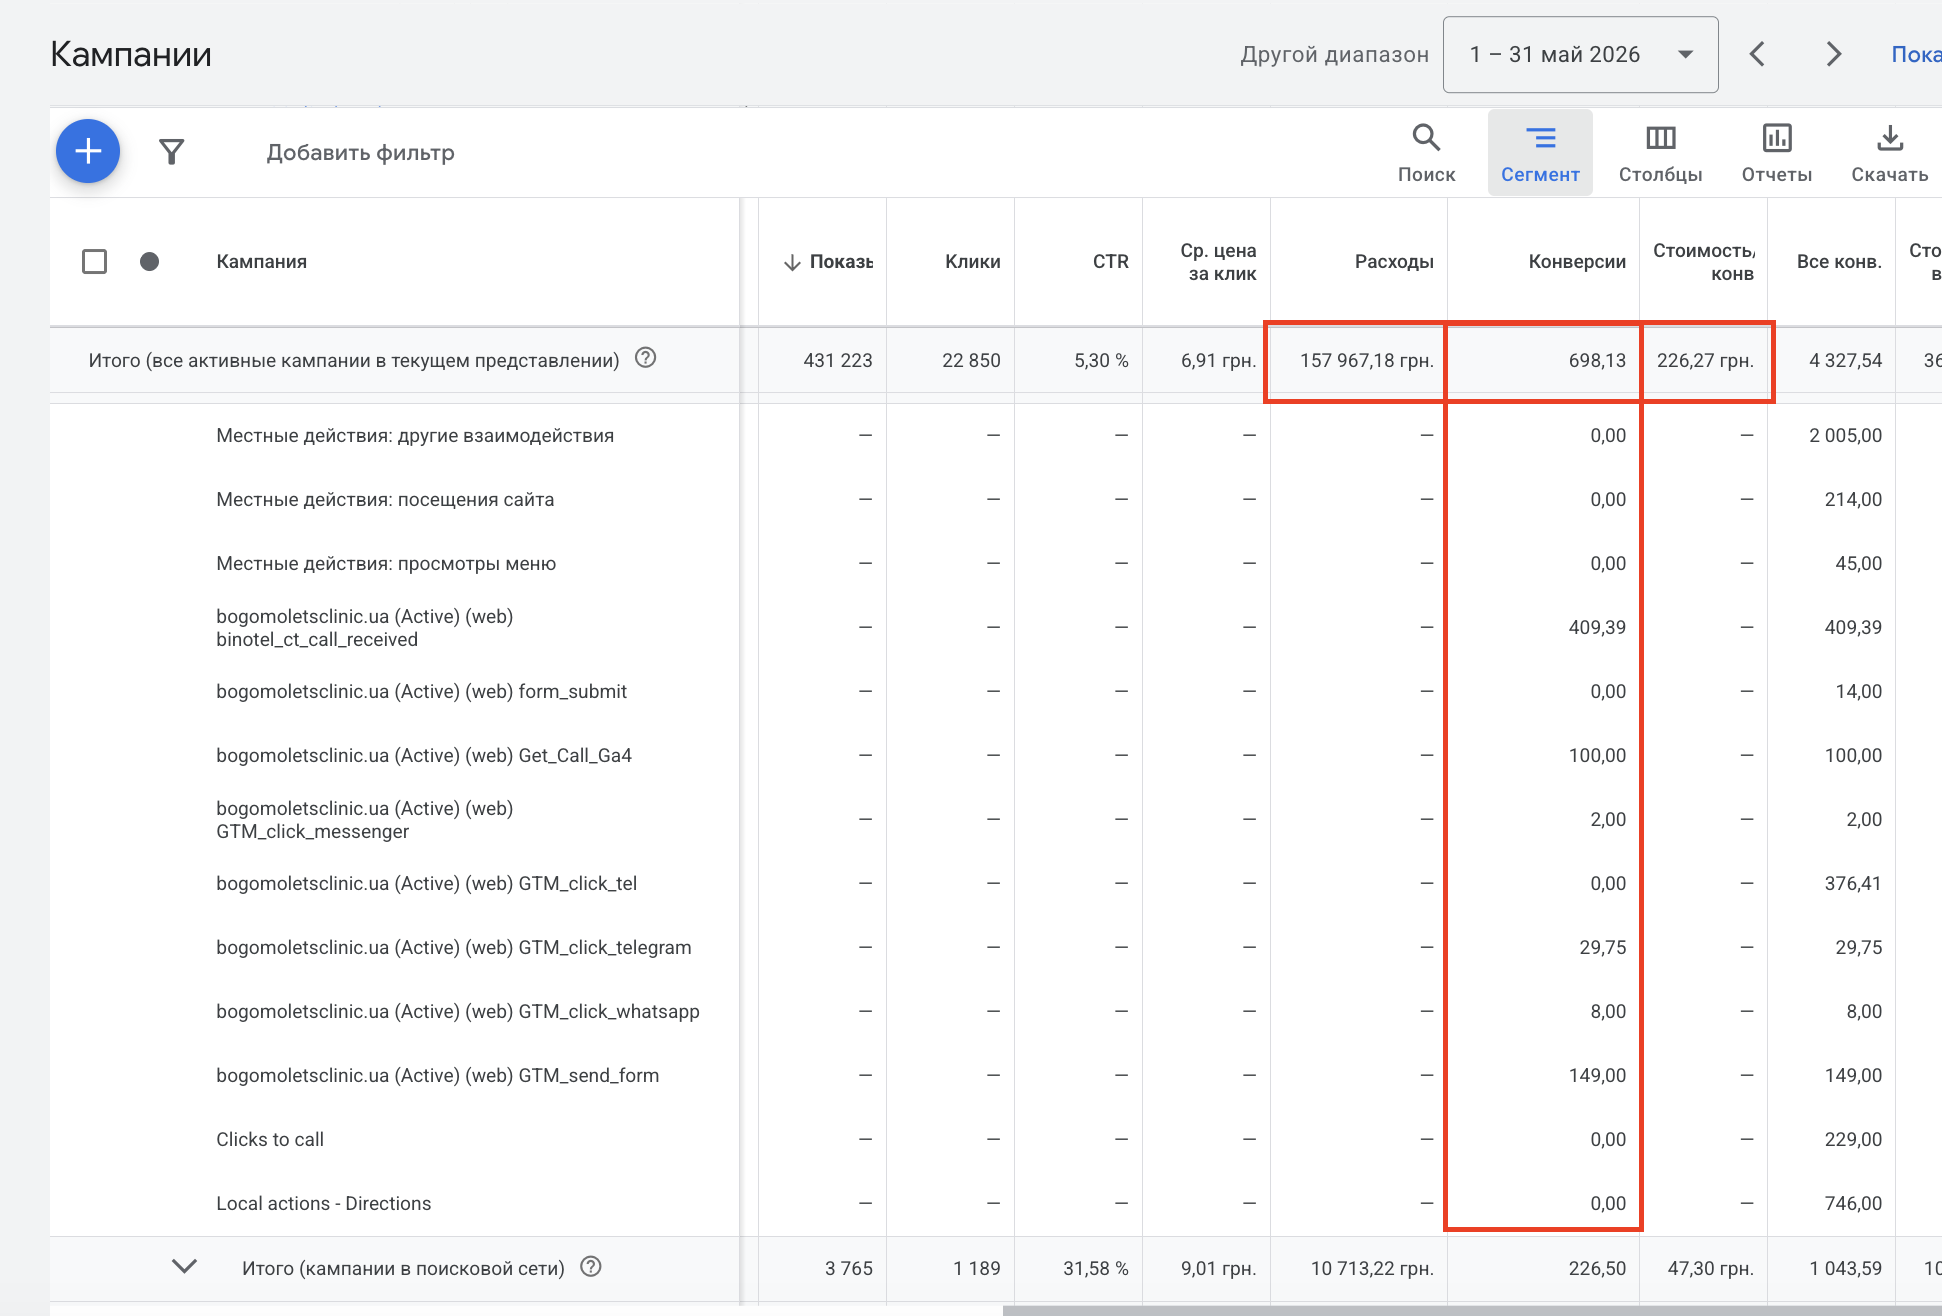Select row bogomoletsclinic.ua form_submit

coord(422,691)
